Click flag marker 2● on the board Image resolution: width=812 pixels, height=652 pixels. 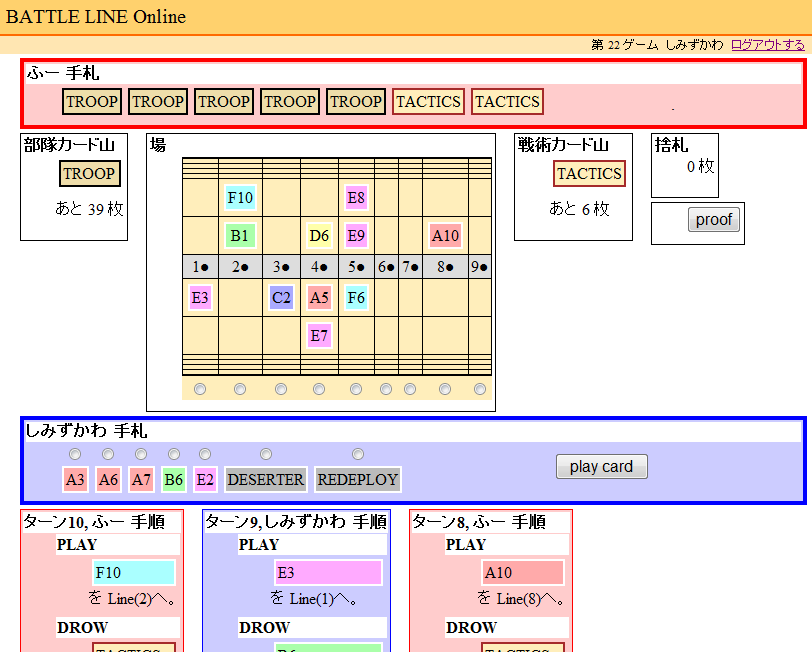coord(240,267)
